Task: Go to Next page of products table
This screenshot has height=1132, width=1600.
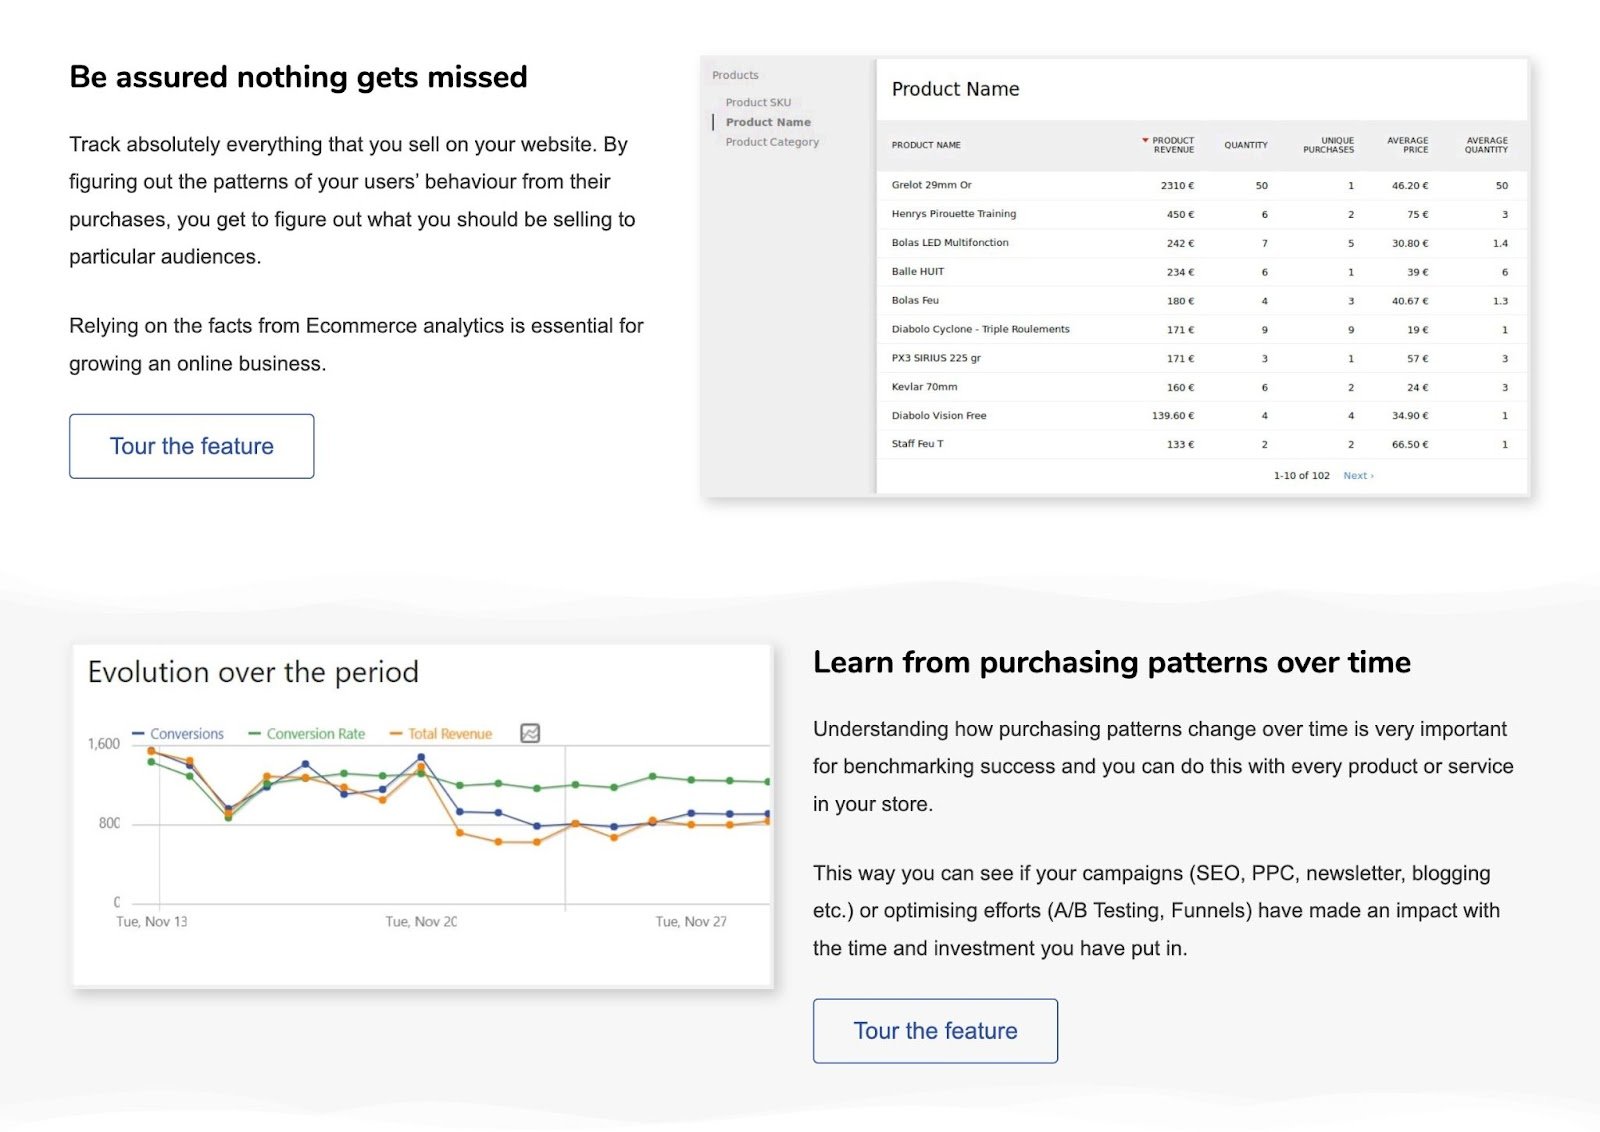Action: [x=1358, y=476]
